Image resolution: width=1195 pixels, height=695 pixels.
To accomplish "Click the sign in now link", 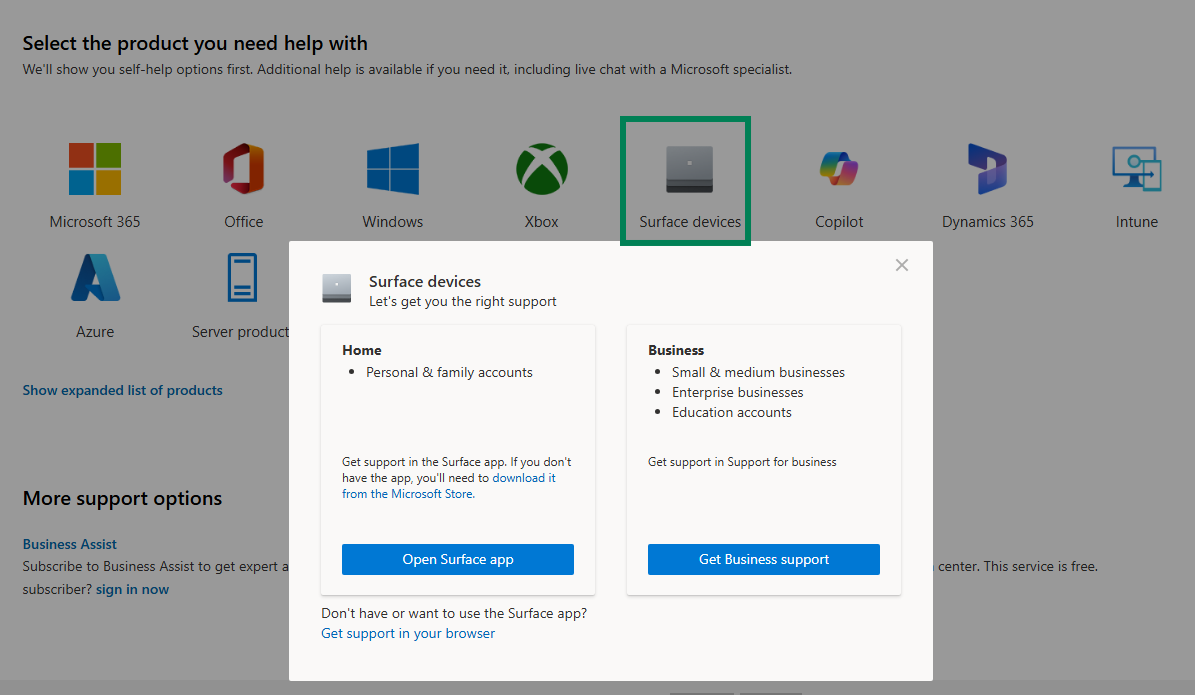I will 133,589.
